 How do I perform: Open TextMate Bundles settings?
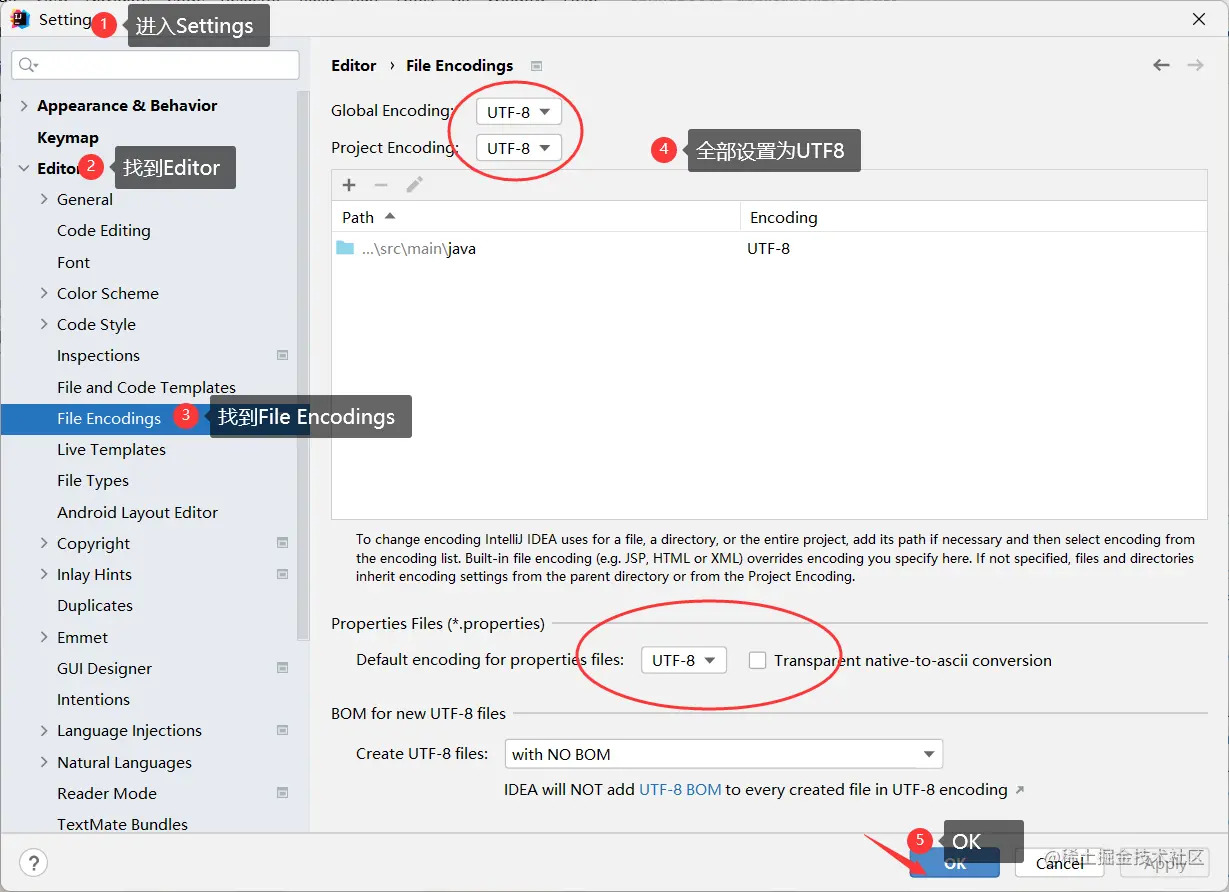(x=122, y=824)
